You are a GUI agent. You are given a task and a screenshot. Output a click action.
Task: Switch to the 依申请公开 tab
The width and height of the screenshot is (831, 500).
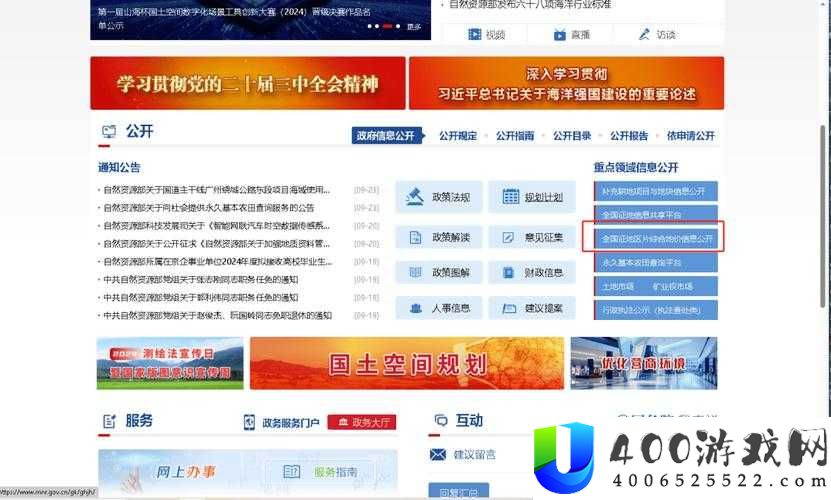pos(691,136)
